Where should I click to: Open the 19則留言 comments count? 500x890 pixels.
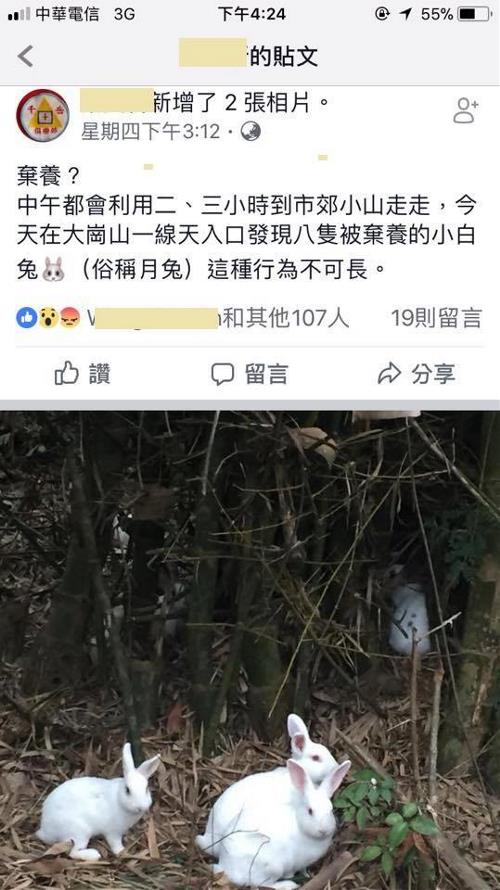436,318
